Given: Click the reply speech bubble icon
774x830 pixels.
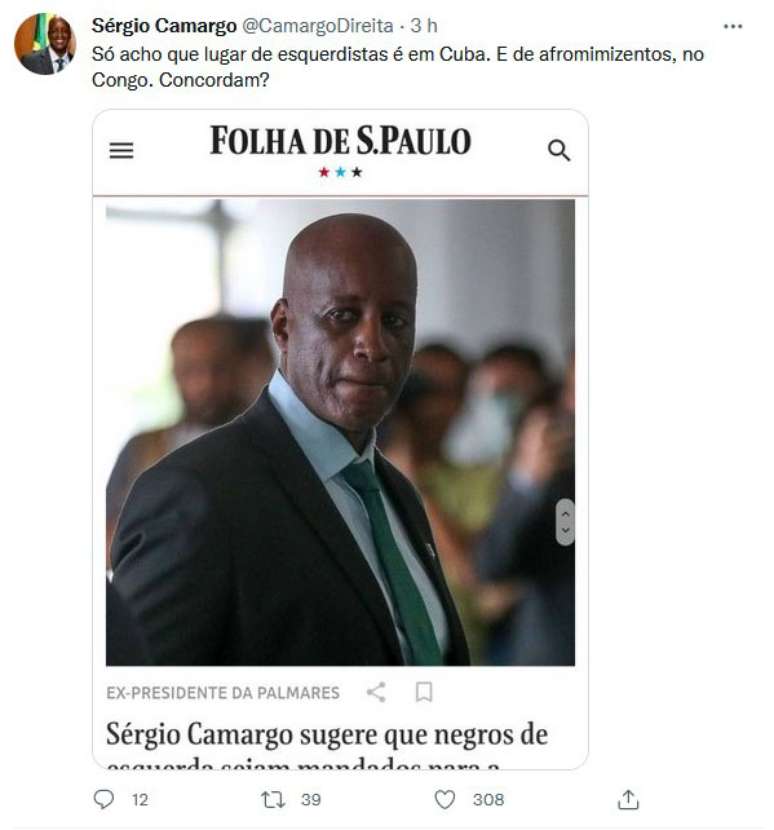Looking at the screenshot, I should pyautogui.click(x=103, y=799).
